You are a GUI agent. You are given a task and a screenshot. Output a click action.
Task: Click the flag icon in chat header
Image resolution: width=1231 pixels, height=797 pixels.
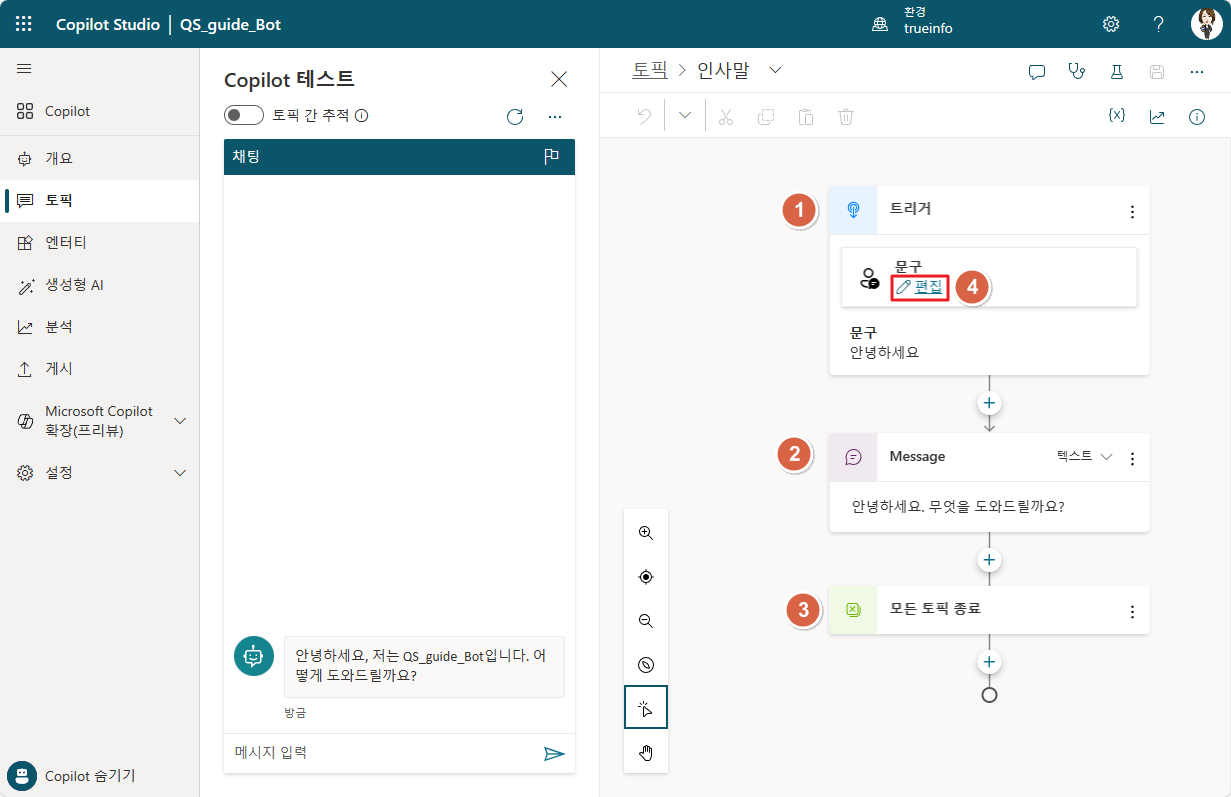[x=551, y=157]
